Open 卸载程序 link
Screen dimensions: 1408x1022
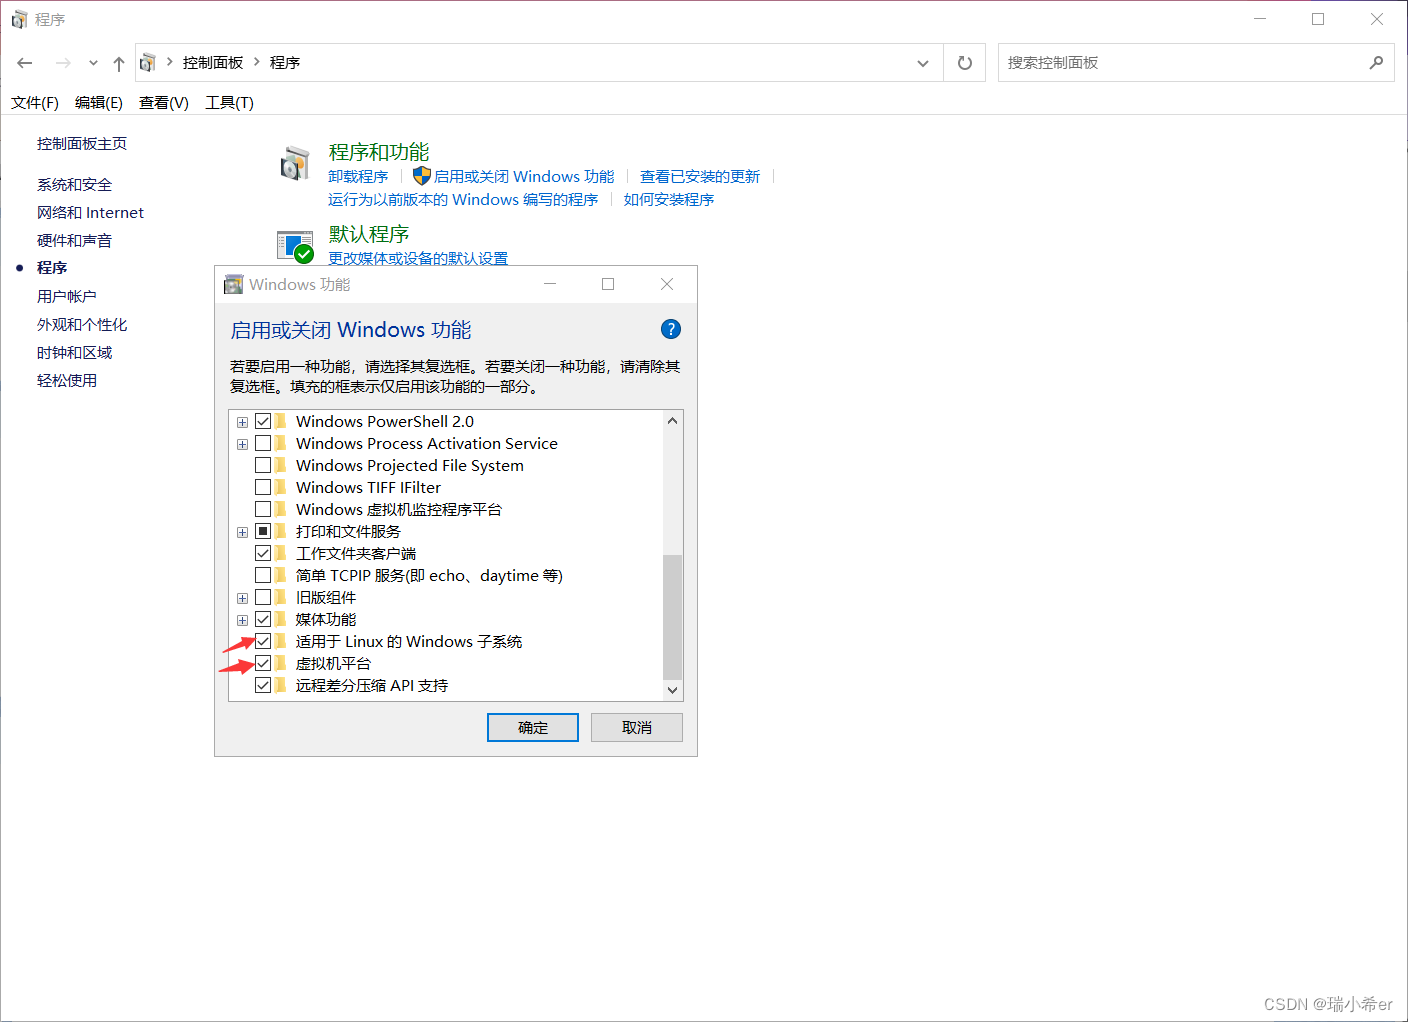coord(358,176)
